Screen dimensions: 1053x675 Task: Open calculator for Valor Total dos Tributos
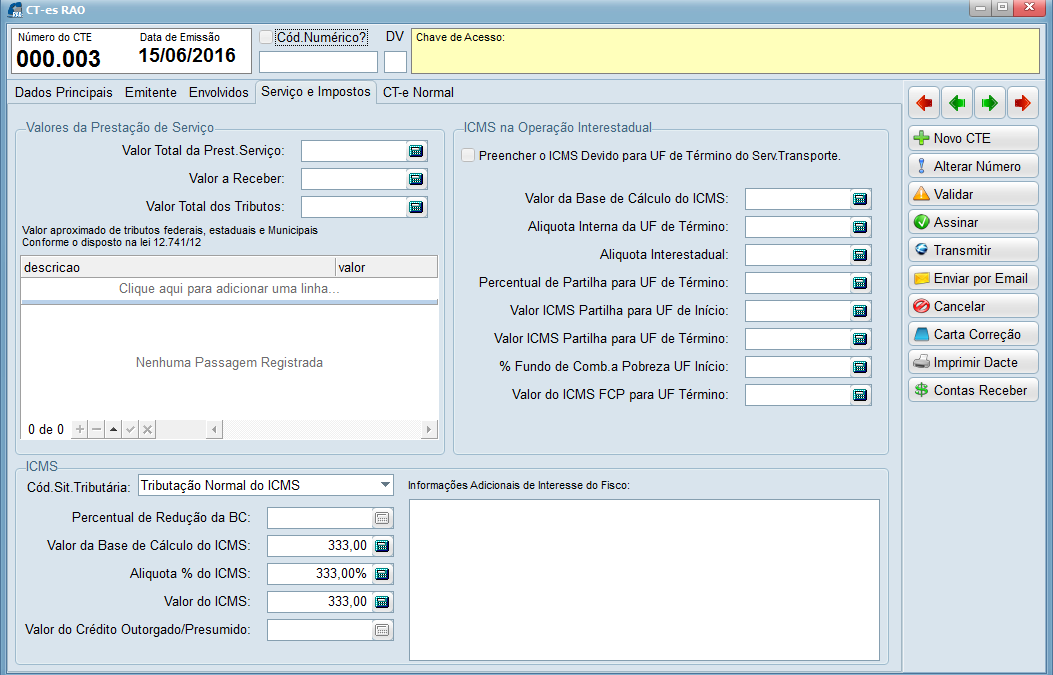coord(416,207)
